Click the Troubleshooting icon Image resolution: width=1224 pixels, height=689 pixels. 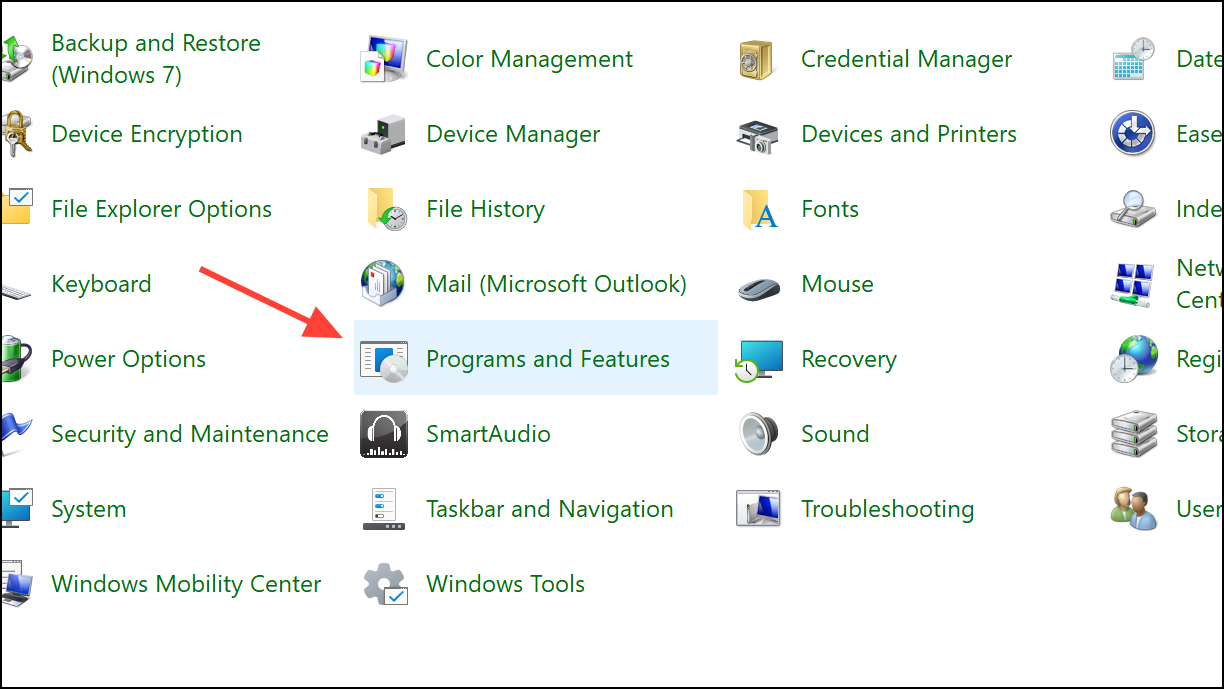tap(759, 509)
